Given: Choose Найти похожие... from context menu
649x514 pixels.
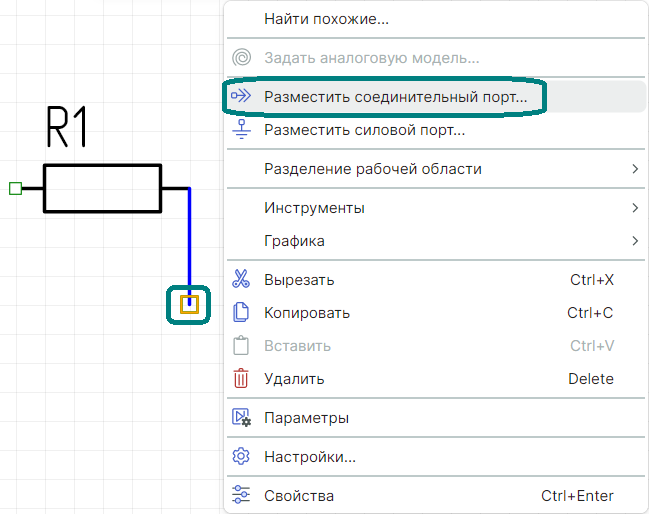Looking at the screenshot, I should pyautogui.click(x=326, y=19).
